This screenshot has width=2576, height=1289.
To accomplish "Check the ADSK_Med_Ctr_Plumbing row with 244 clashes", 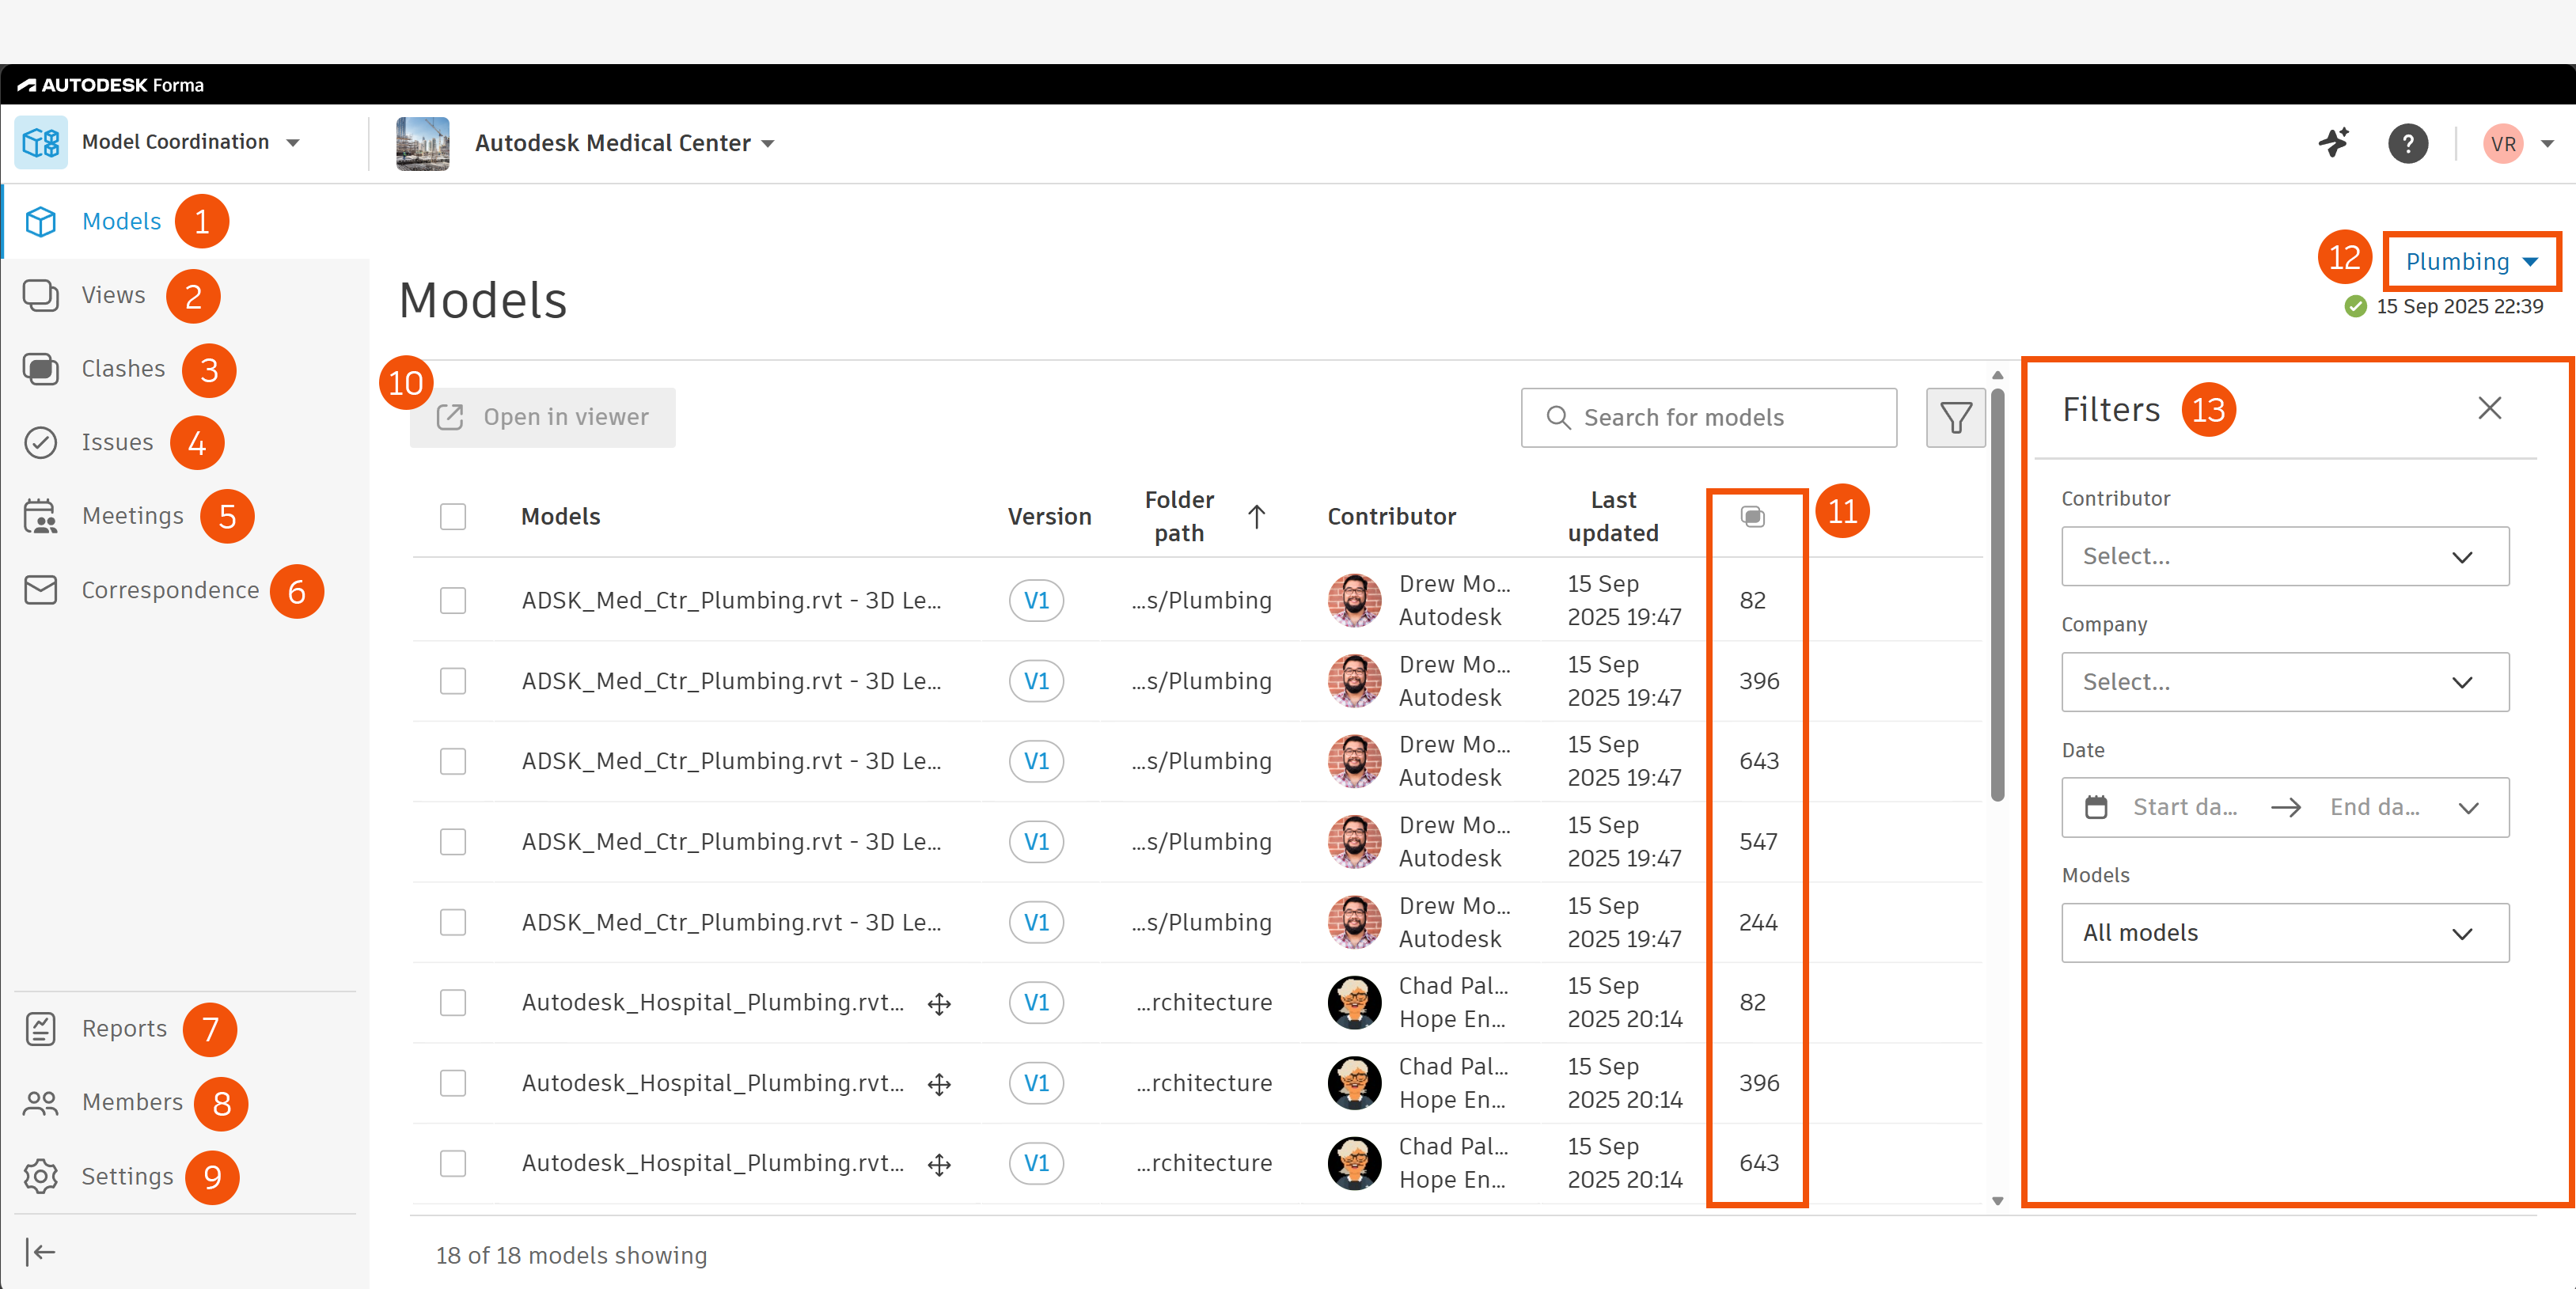I will coord(453,922).
